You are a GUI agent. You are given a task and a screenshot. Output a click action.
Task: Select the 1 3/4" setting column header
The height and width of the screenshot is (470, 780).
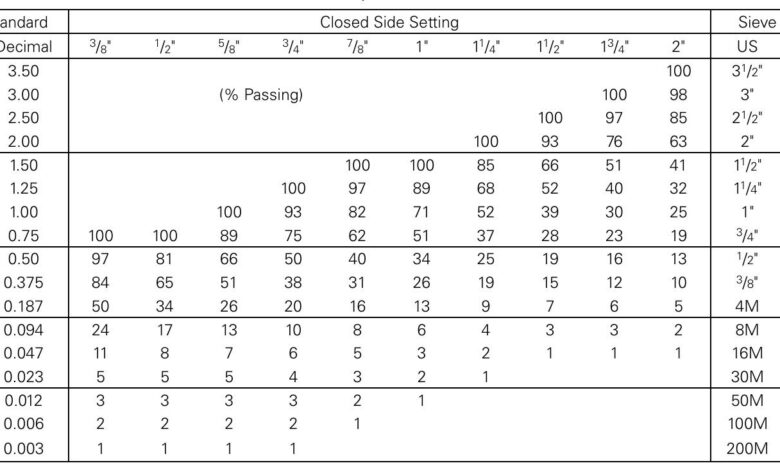[x=614, y=46]
